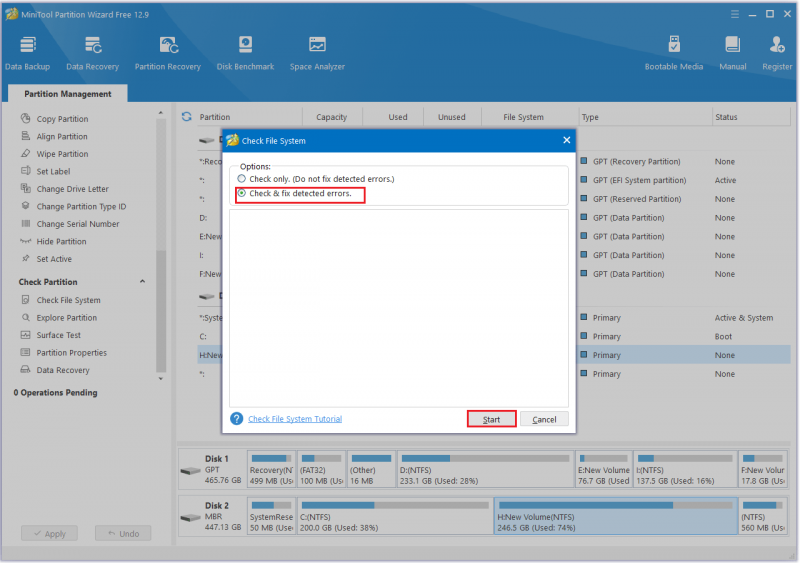Sort by Capacity column header
800x563 pixels.
click(x=332, y=117)
